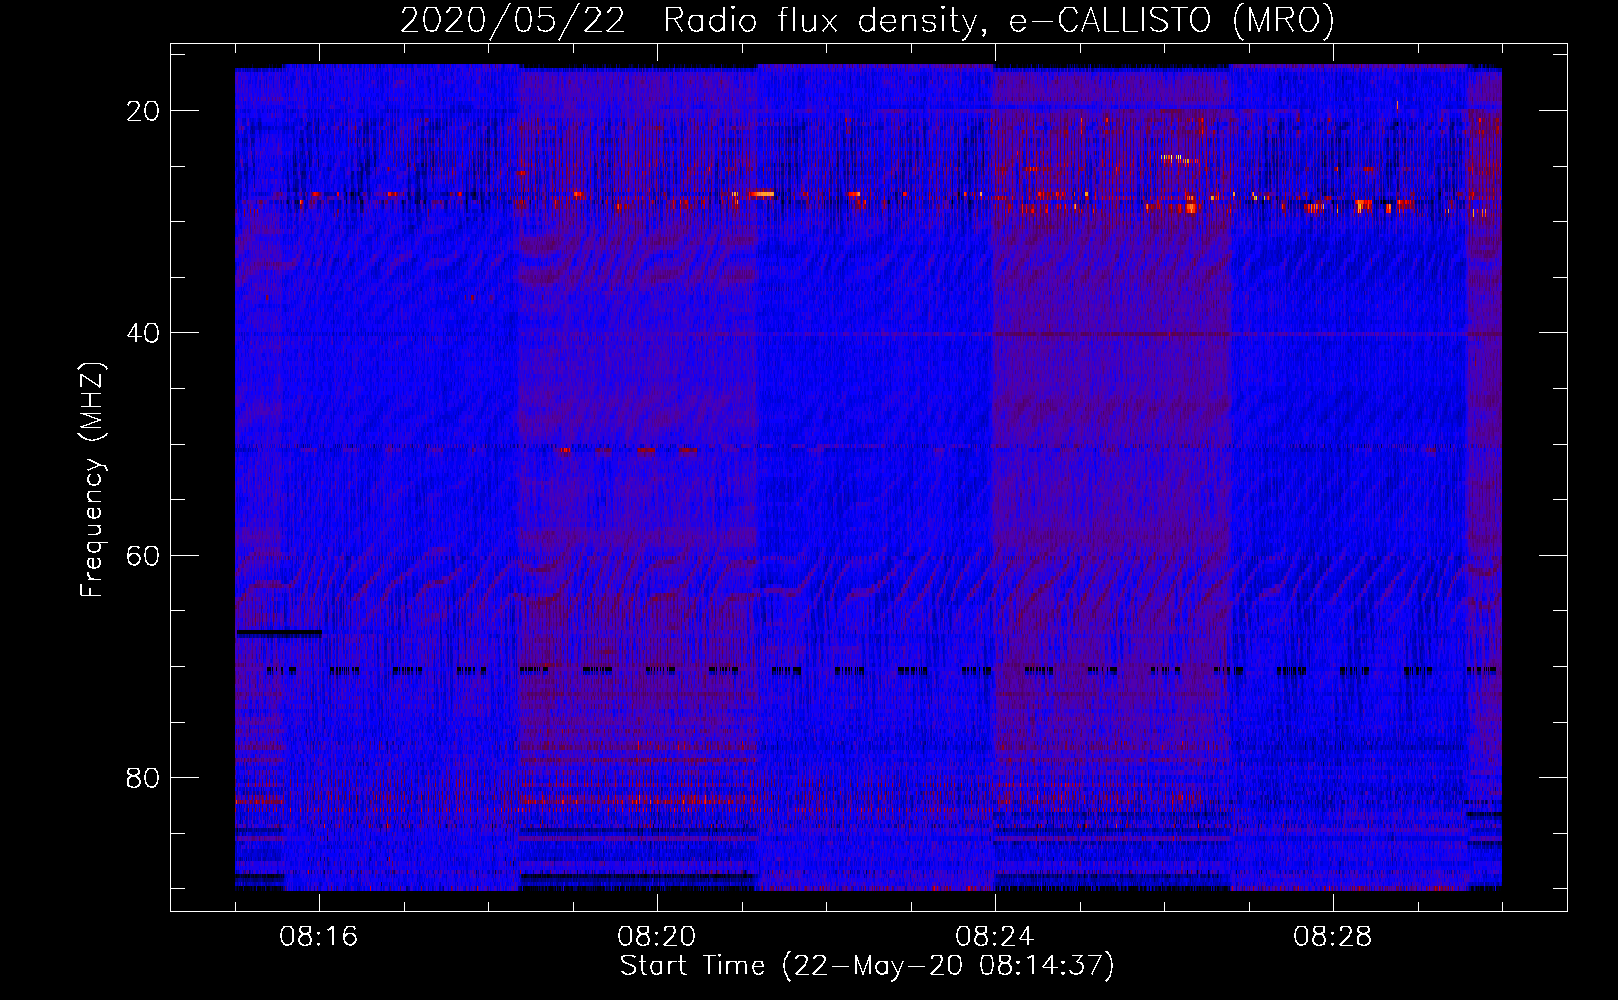Click the 'Frequency (MHZ)' axis label
This screenshot has height=1000, width=1618.
point(92,480)
